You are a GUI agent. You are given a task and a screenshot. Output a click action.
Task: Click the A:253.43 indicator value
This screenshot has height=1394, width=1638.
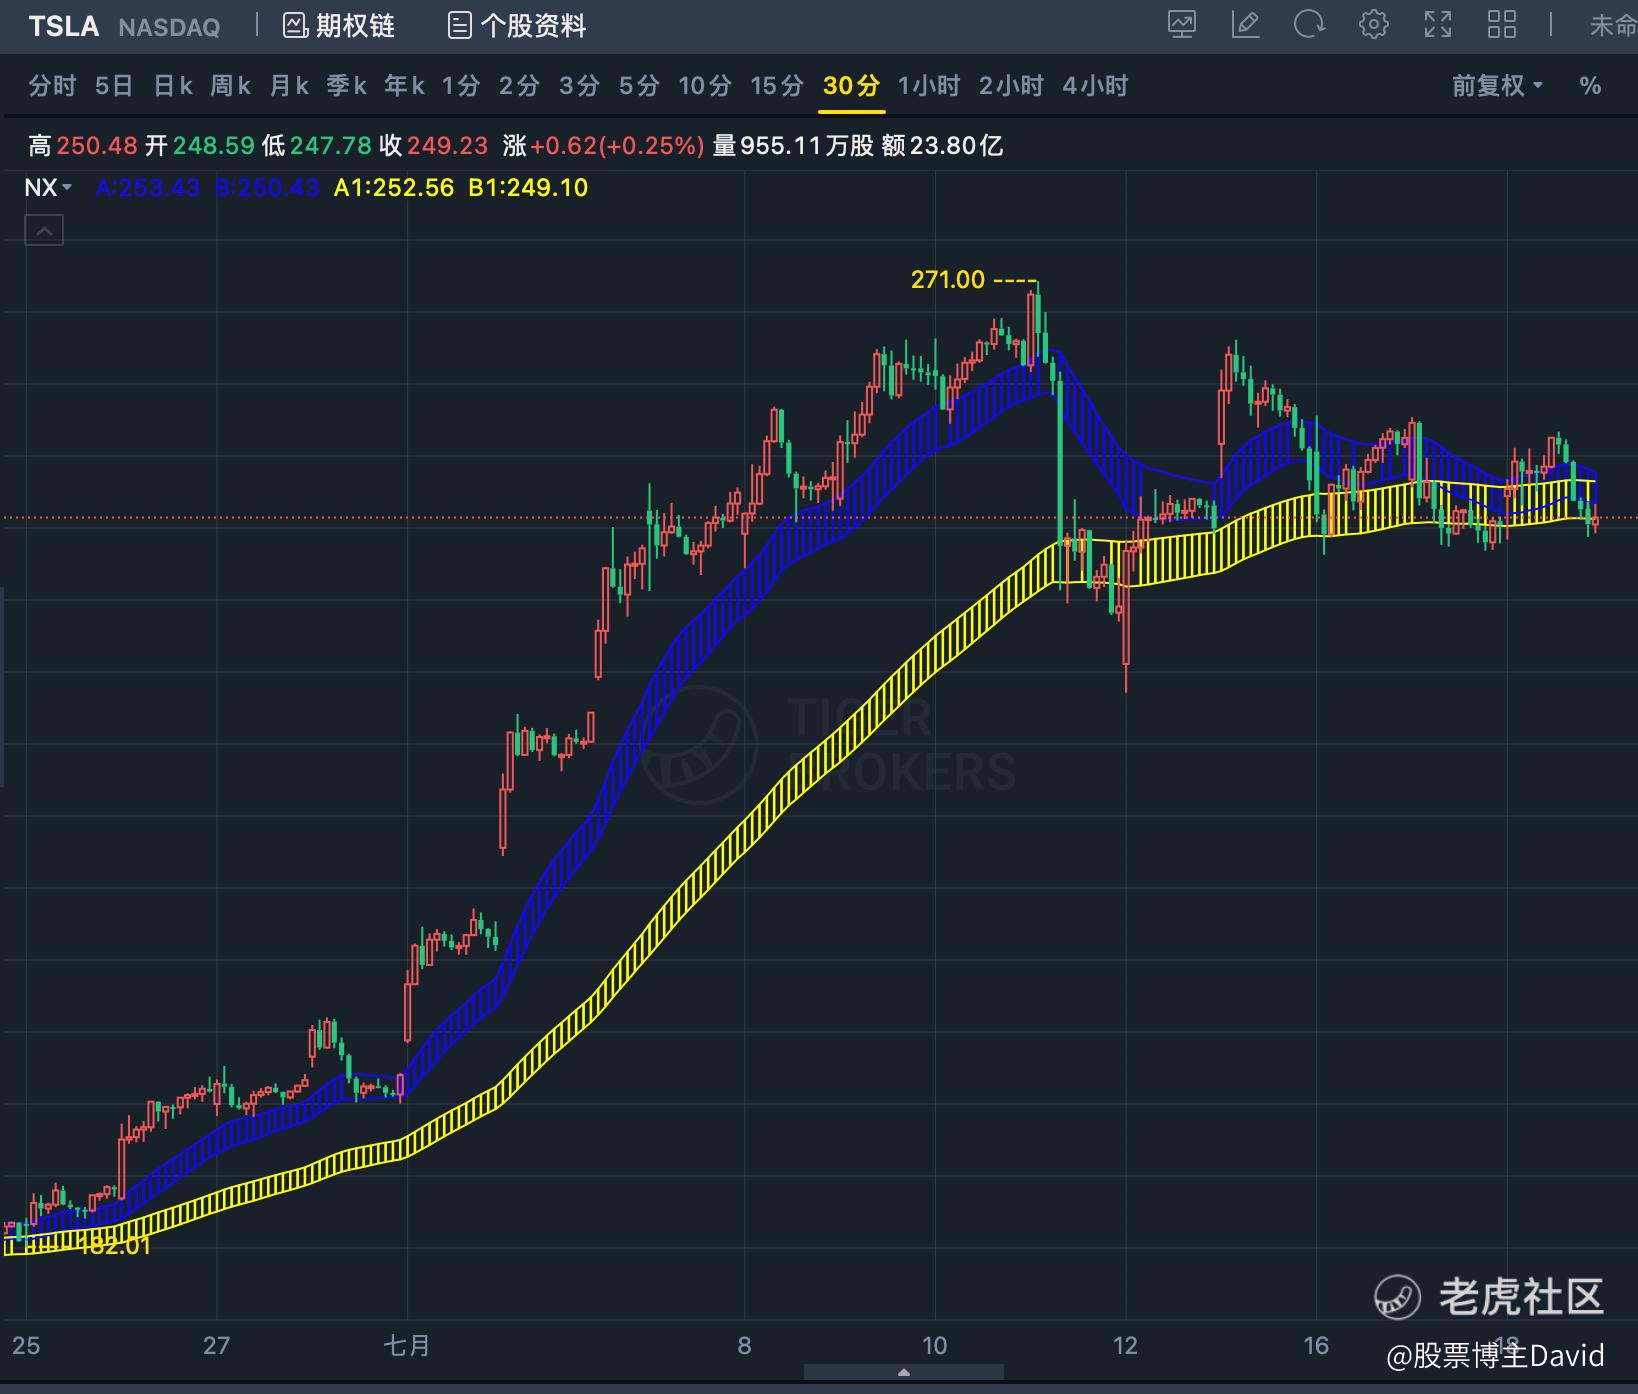pos(148,188)
